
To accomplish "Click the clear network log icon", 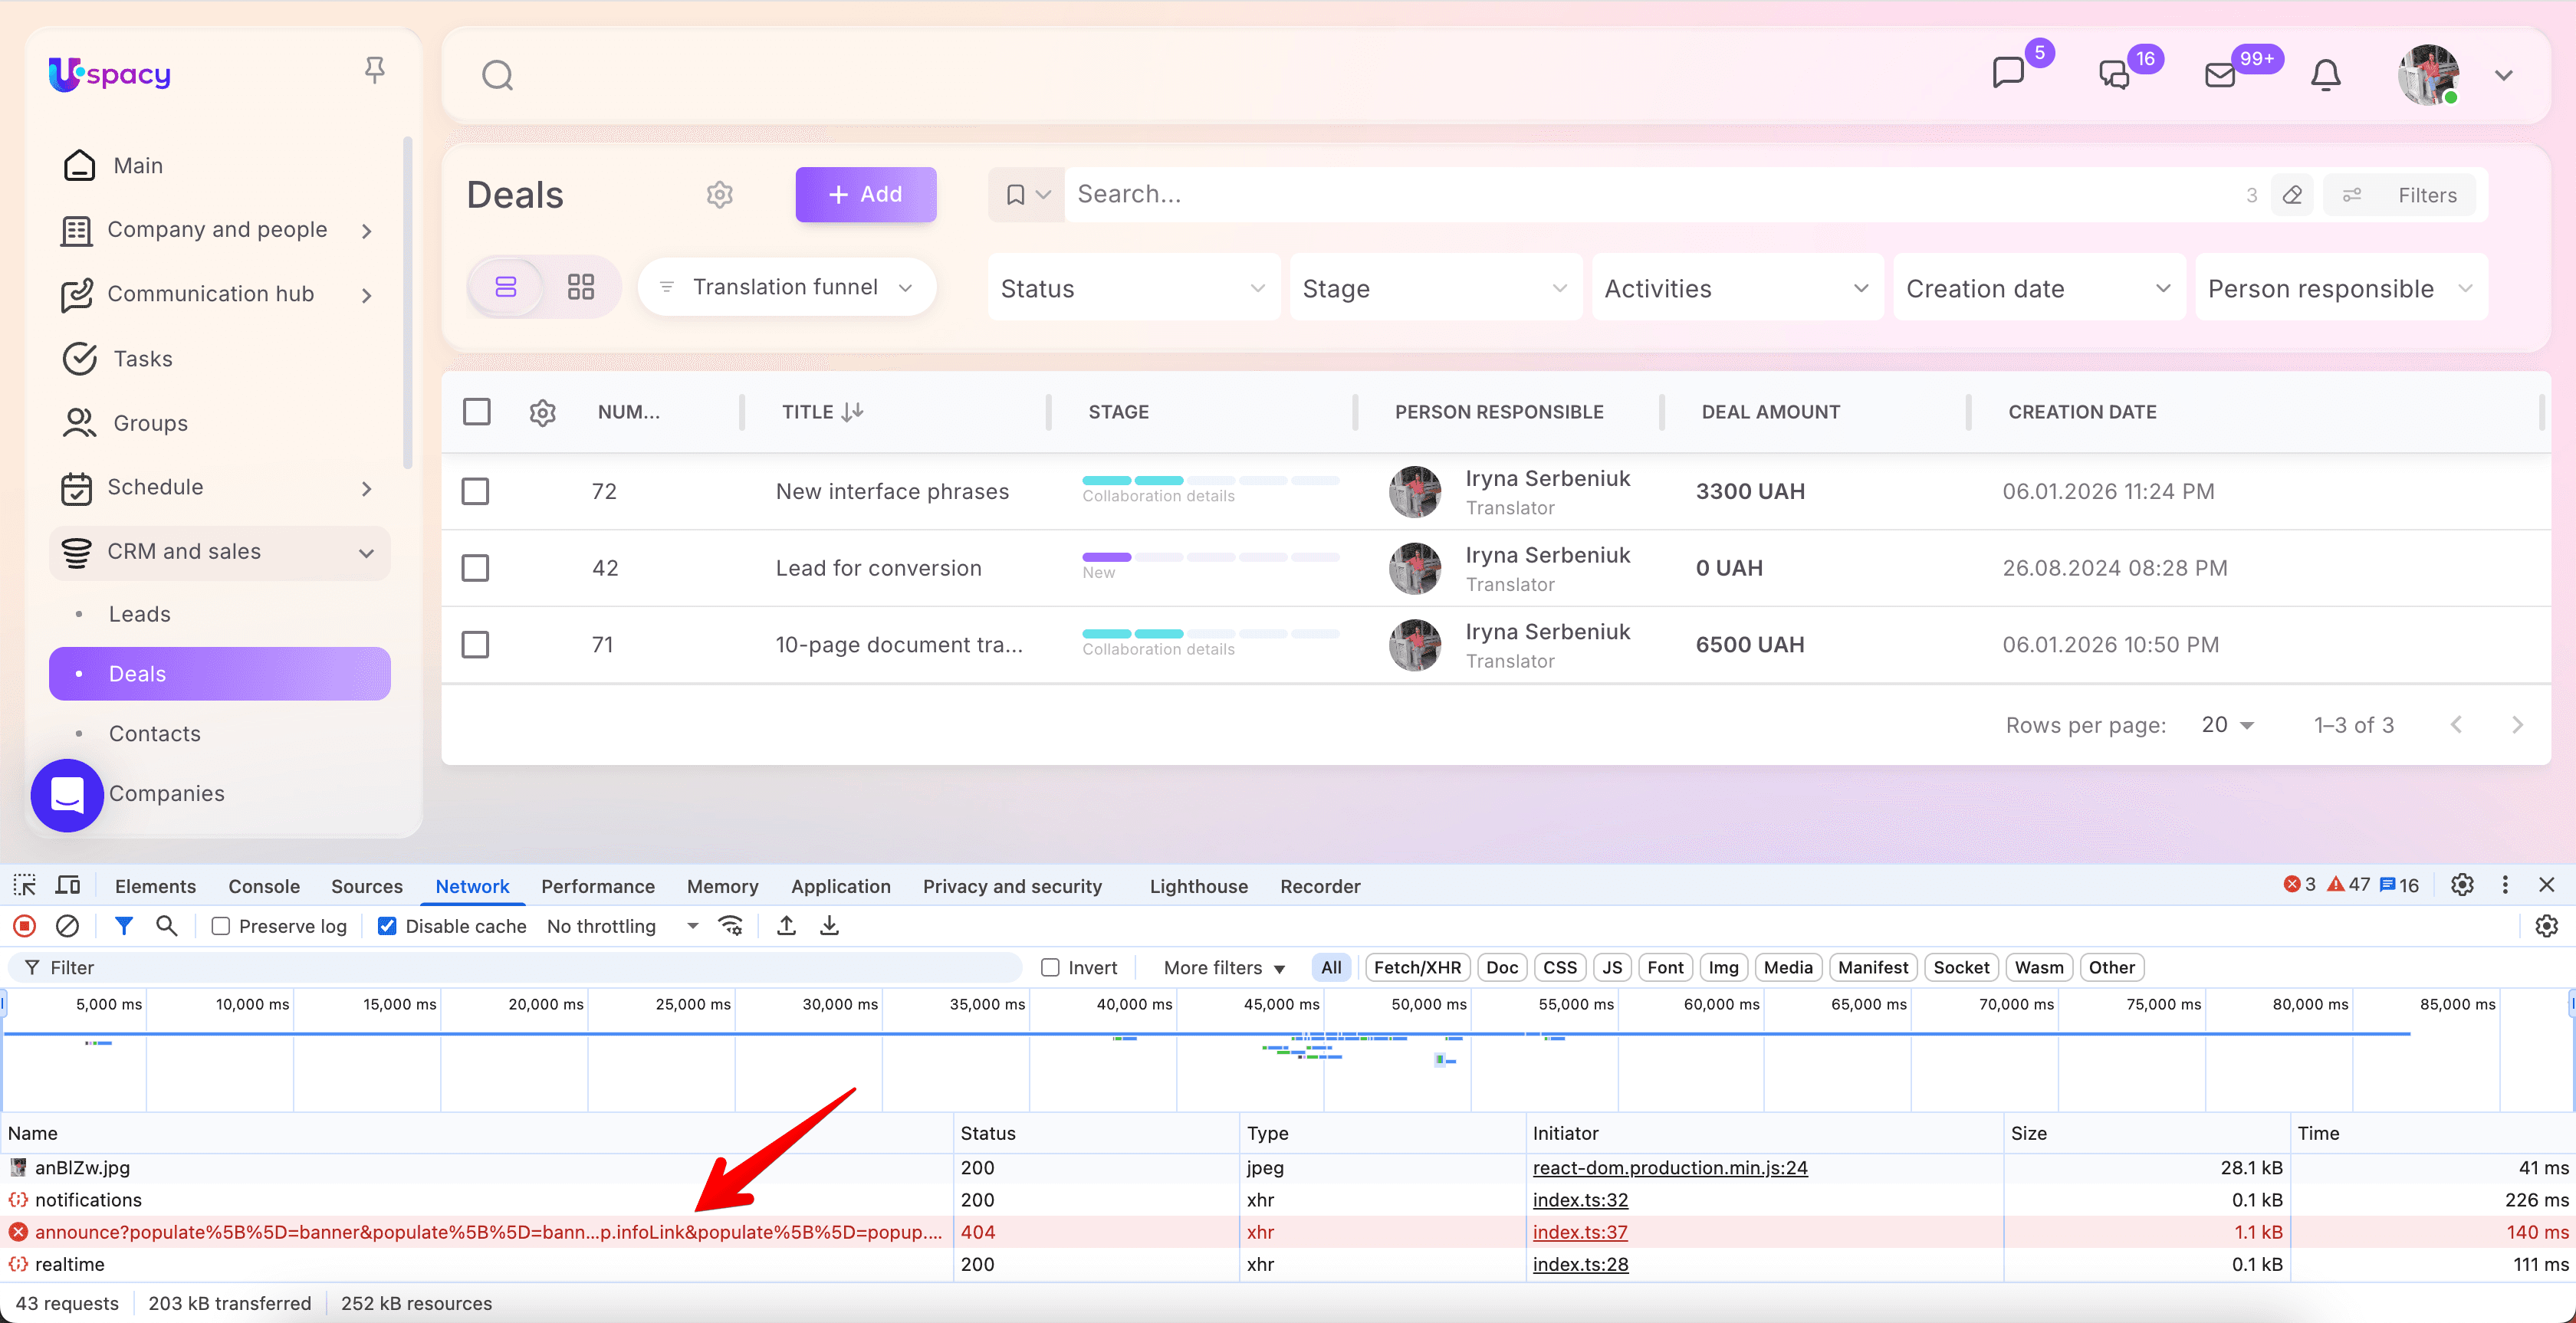I will point(67,926).
